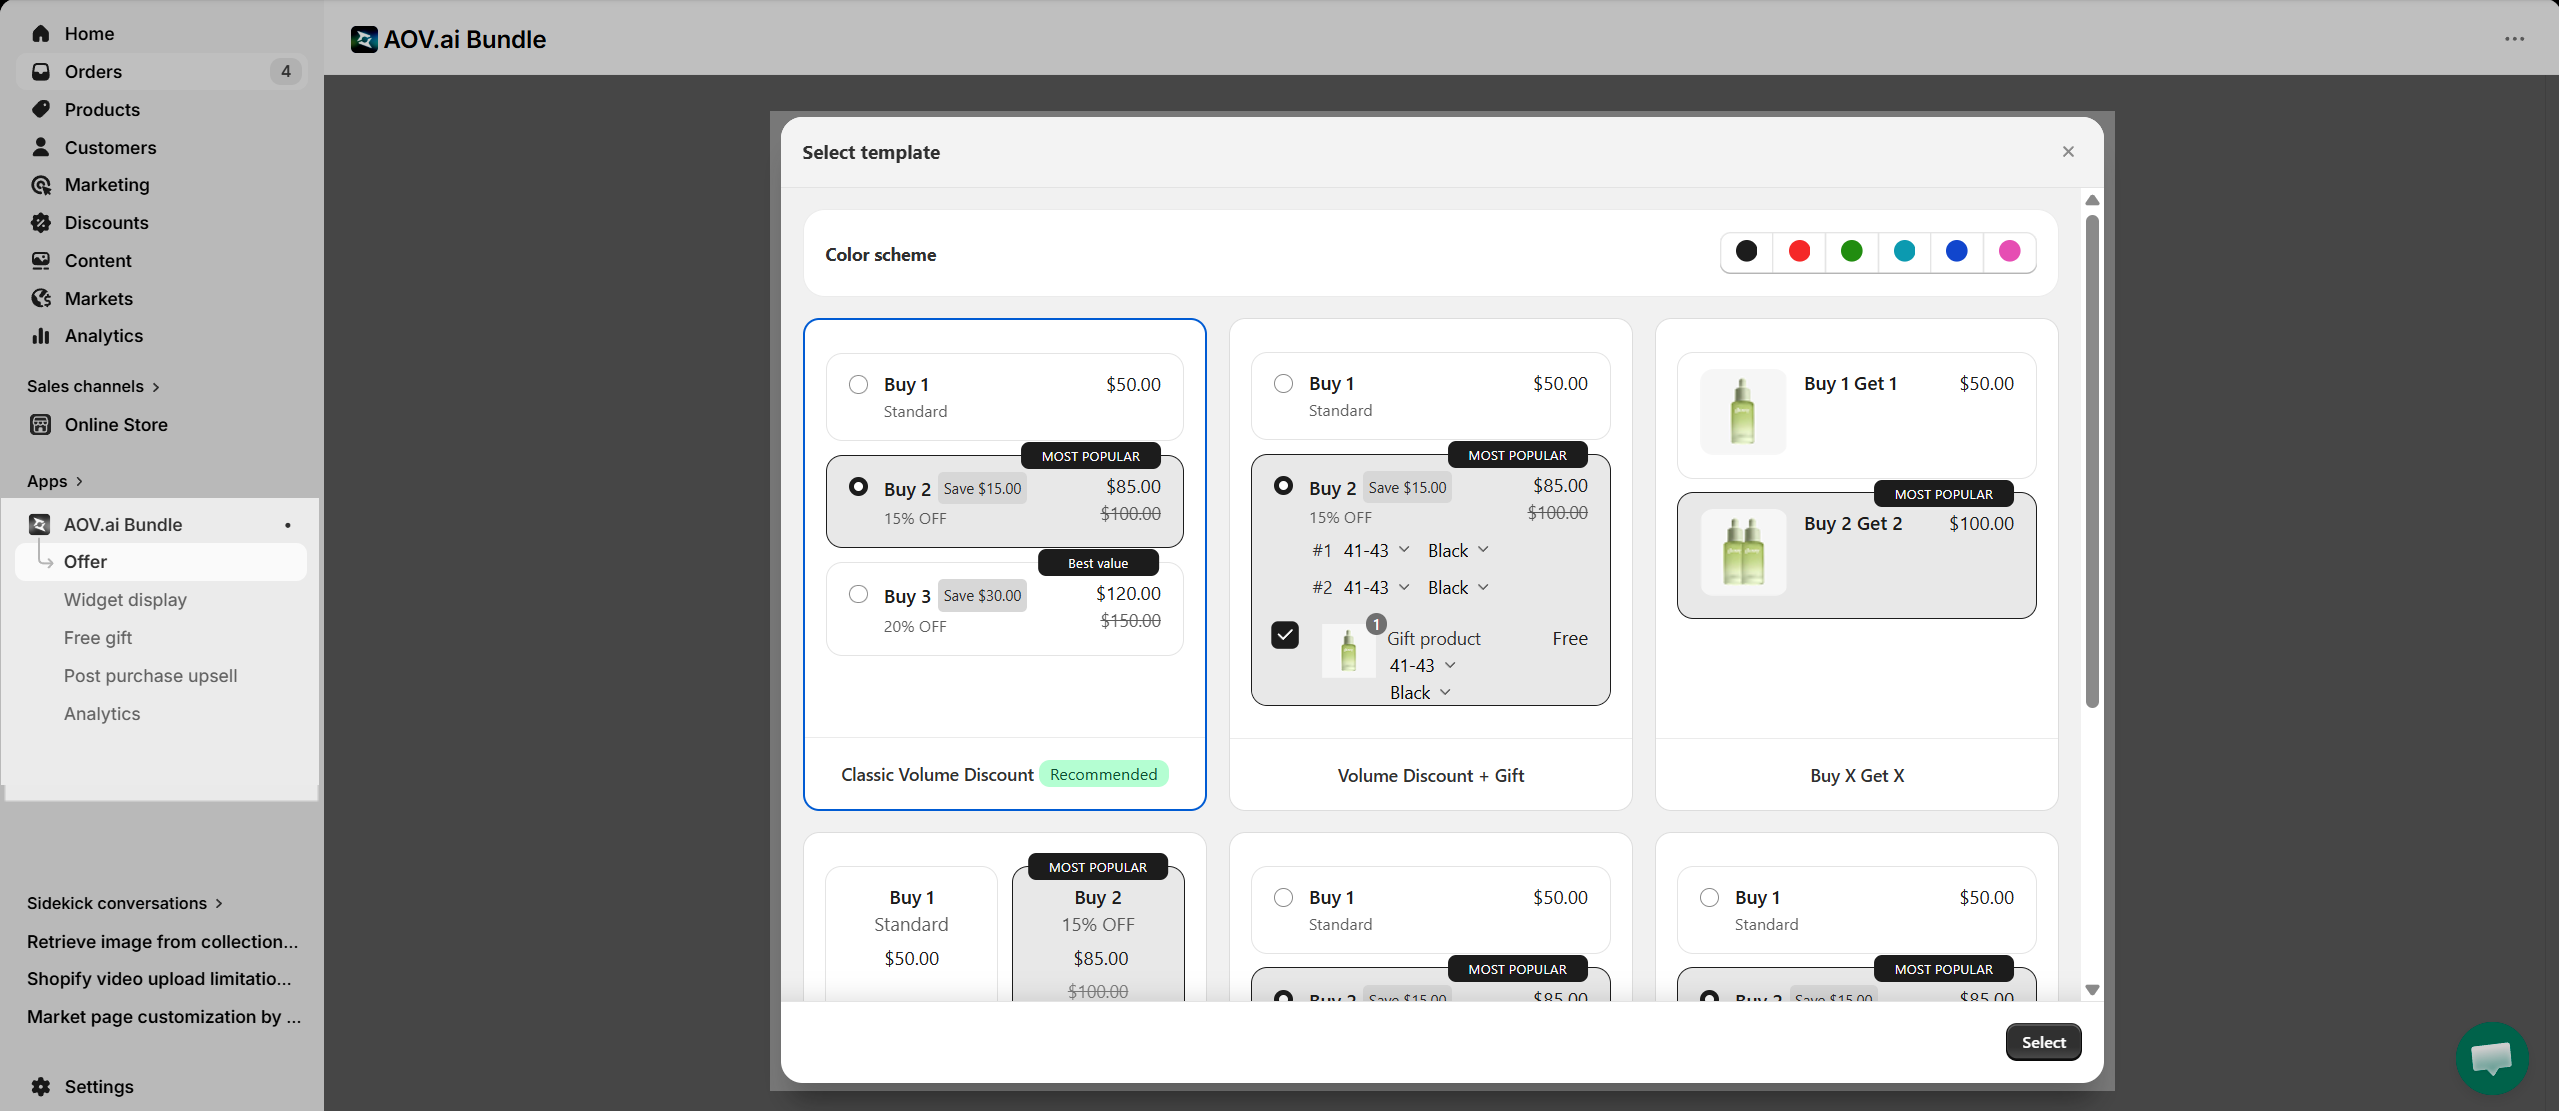Expand the Apps section chevron

point(79,482)
